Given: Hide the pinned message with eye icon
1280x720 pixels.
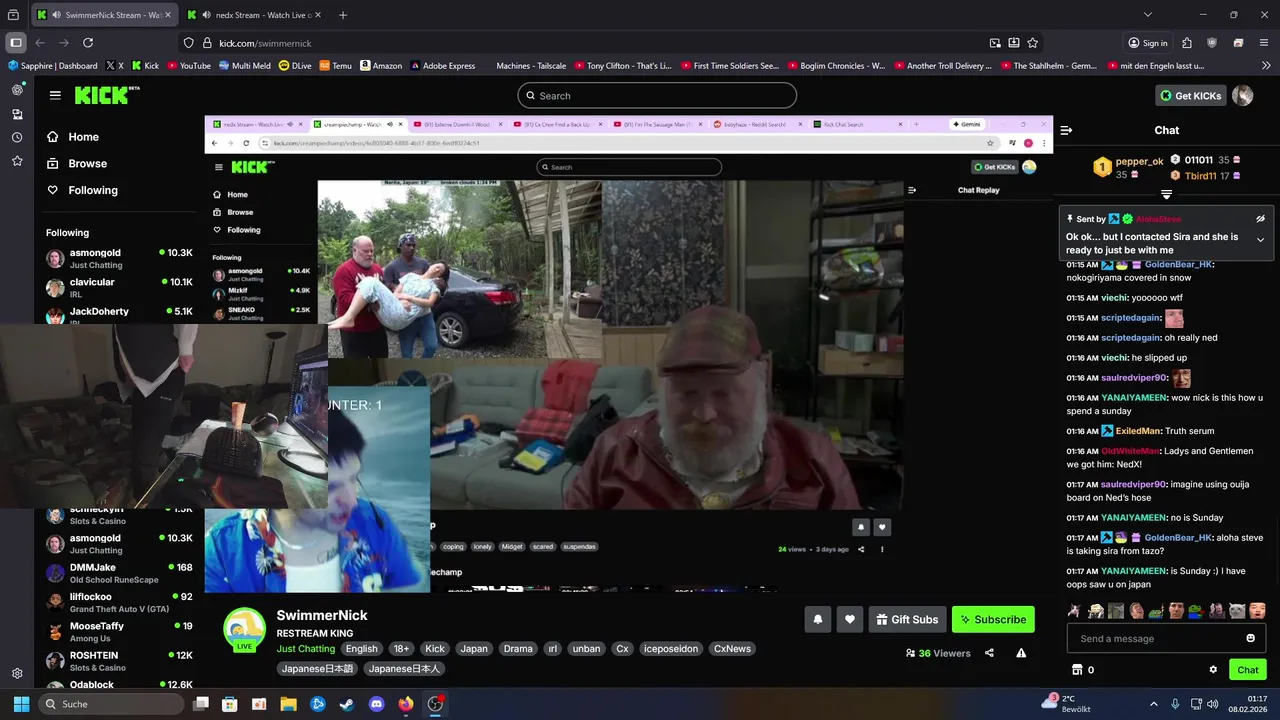Looking at the screenshot, I should tap(1260, 219).
